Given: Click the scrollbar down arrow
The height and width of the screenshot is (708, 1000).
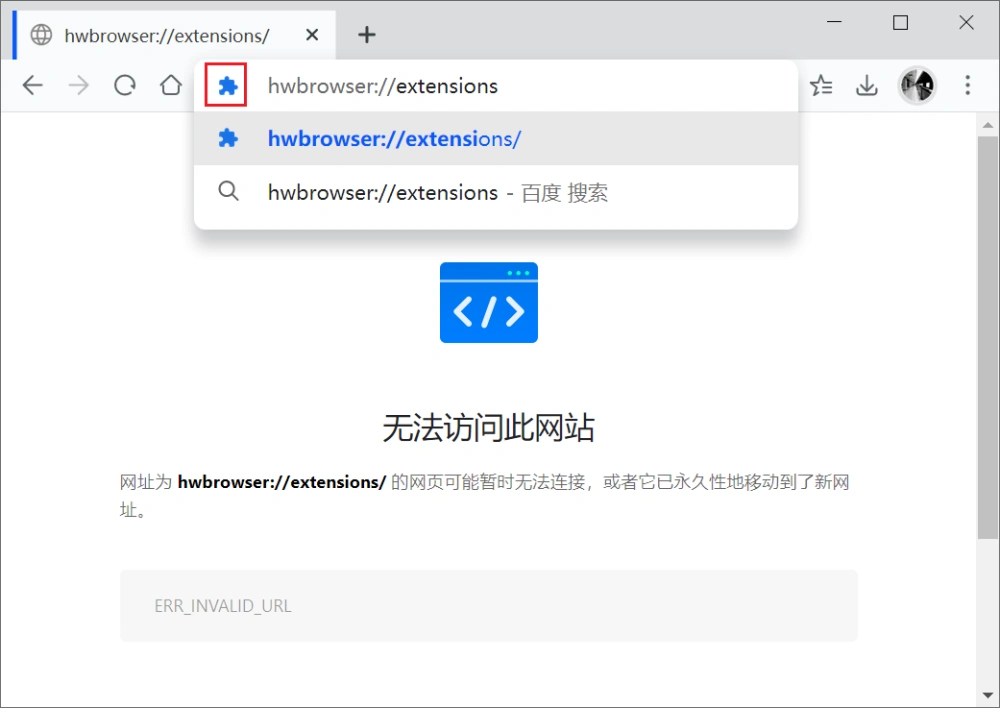Looking at the screenshot, I should 988,695.
